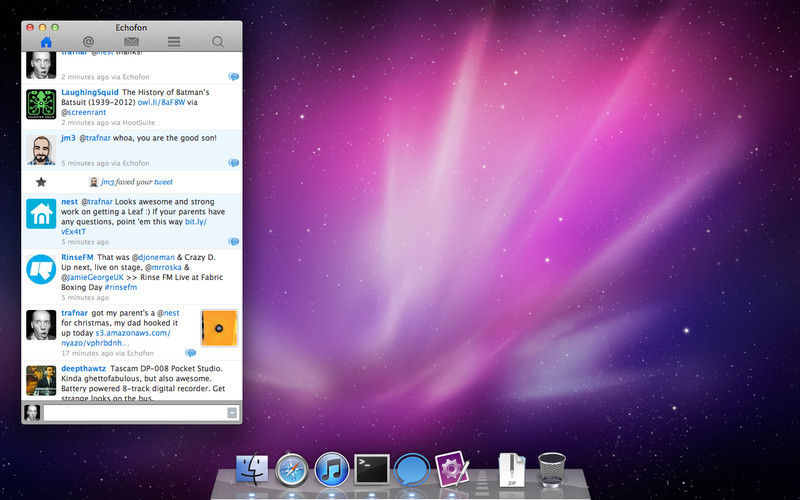The width and height of the screenshot is (800, 500).
Task: Click the nest house avatar icon
Action: click(x=41, y=214)
